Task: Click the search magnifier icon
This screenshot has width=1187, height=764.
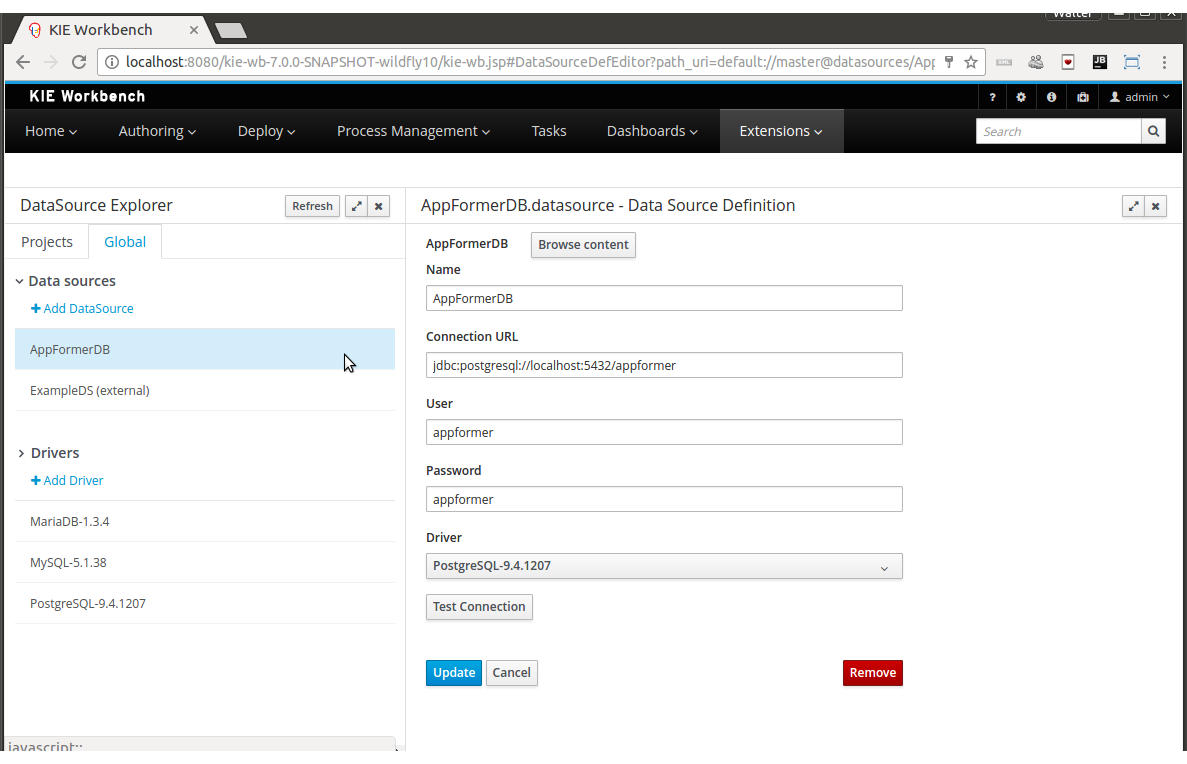Action: tap(1153, 131)
